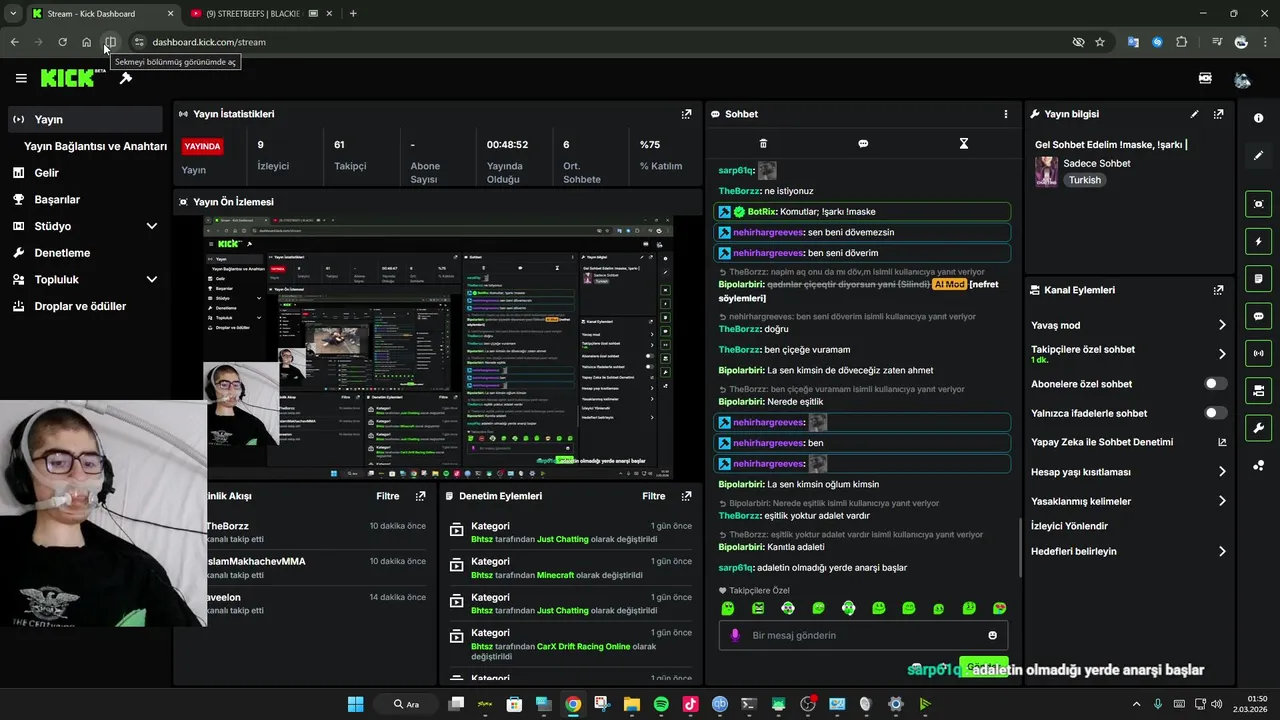The height and width of the screenshot is (720, 1280).
Task: Click the pencil icon in right sidebar
Action: point(1258,156)
